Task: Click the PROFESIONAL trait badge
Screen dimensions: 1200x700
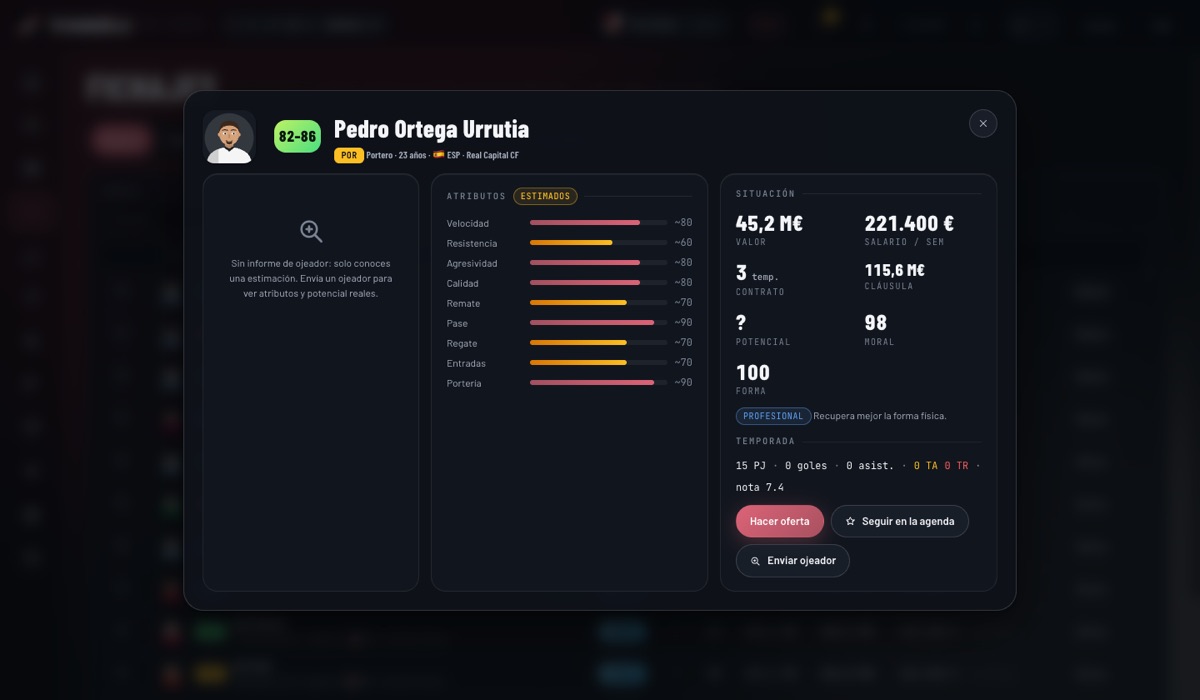Action: 773,416
